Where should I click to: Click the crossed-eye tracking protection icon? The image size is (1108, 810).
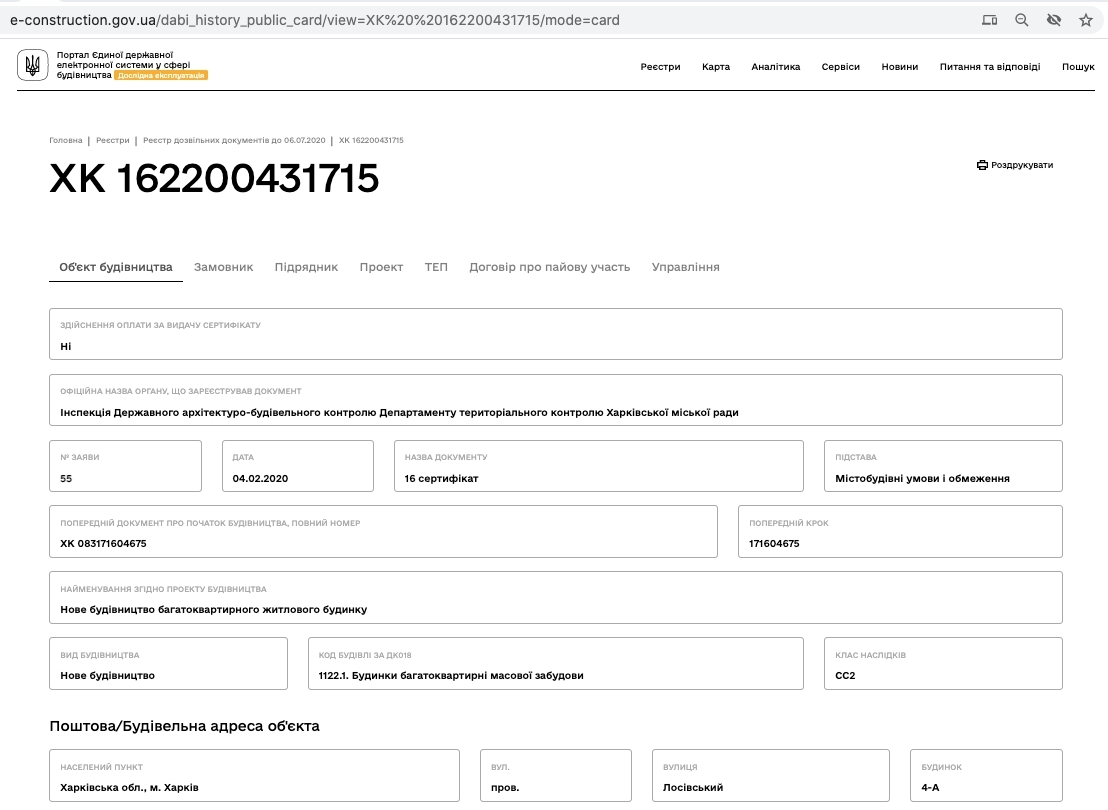click(x=1054, y=20)
